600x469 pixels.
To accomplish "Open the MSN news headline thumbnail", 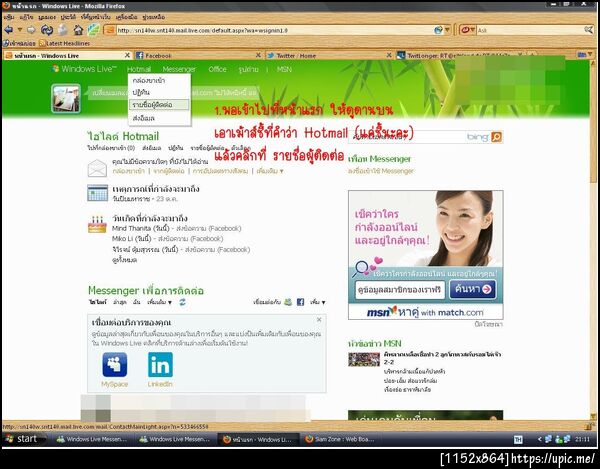I will pos(364,360).
